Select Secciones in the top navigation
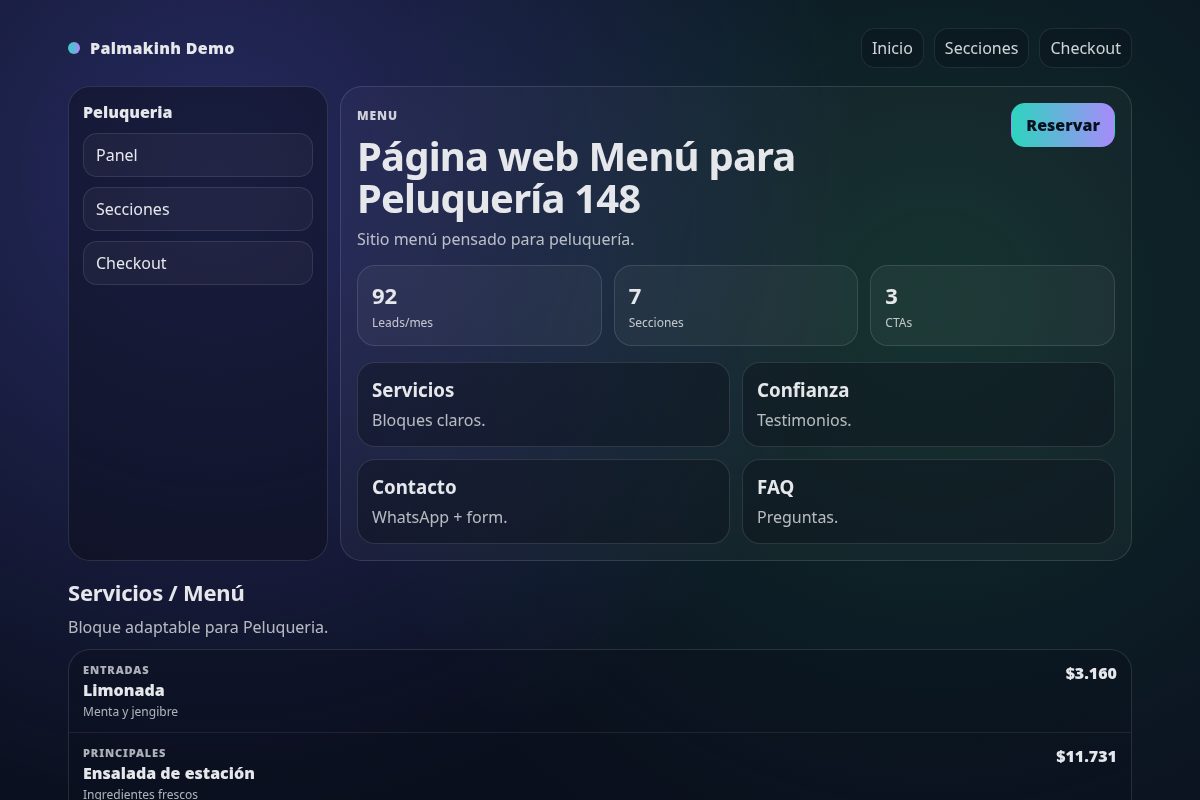This screenshot has height=800, width=1200. click(981, 47)
